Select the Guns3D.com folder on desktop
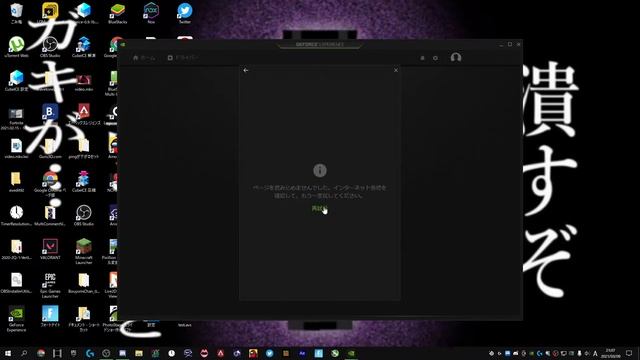Screen dimensions: 640x360 tap(50, 149)
